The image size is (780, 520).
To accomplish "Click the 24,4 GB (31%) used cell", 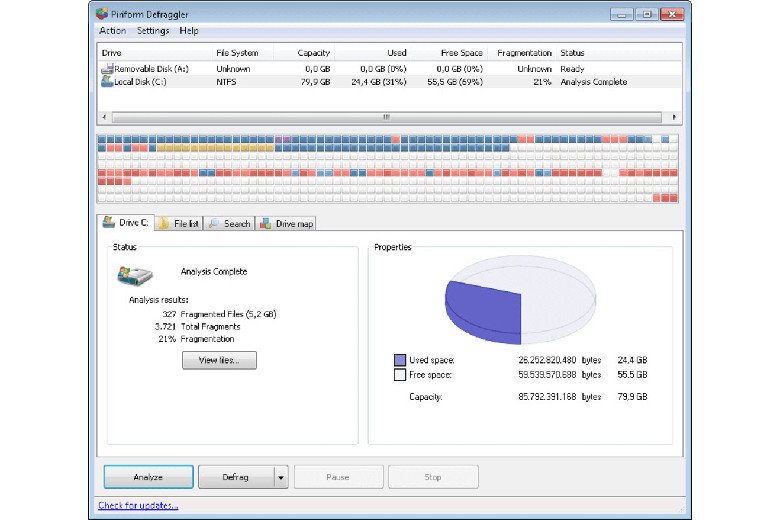I will (379, 82).
